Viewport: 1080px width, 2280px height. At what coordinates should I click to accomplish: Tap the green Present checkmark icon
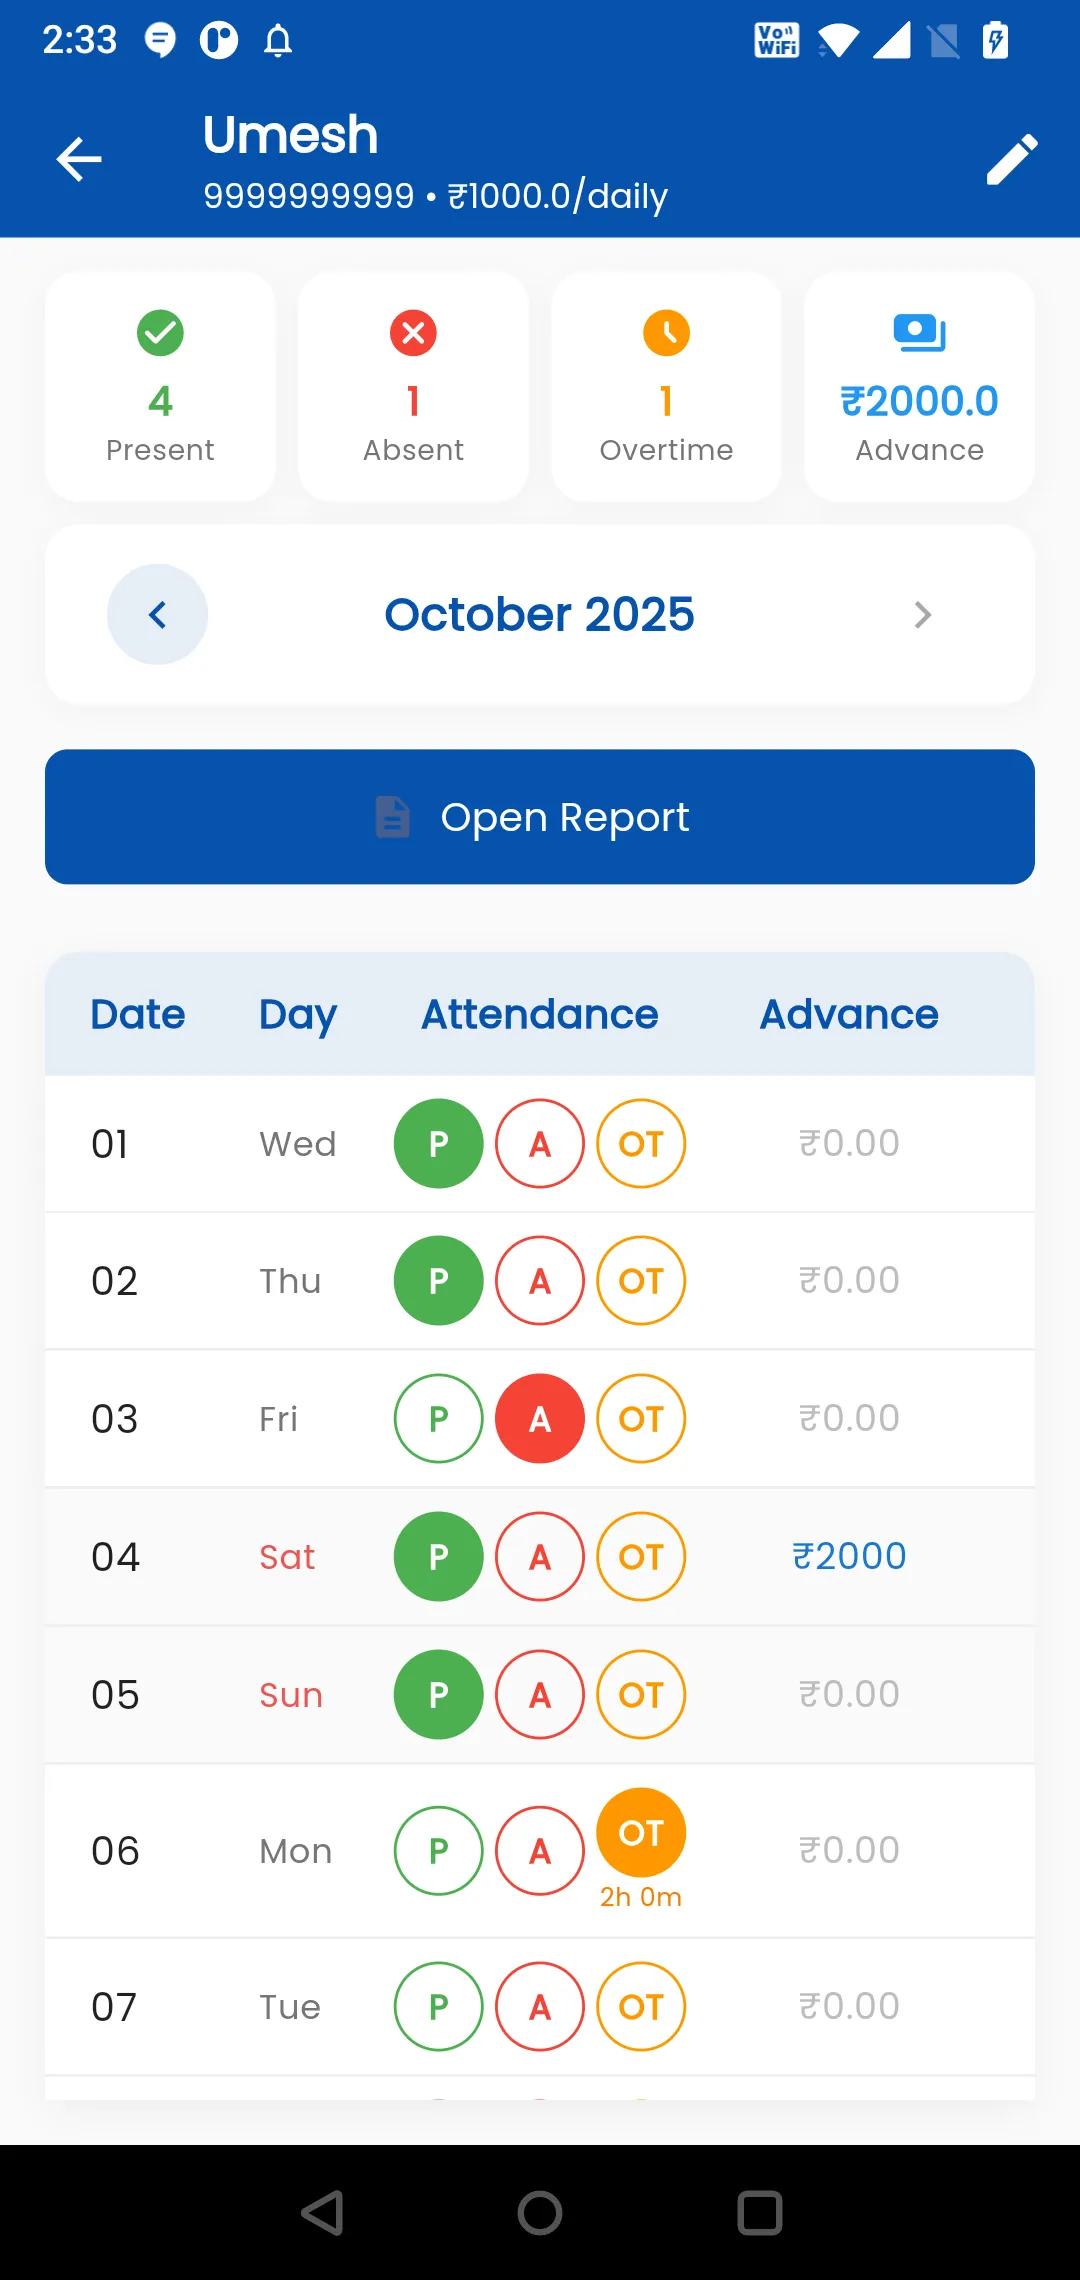[x=160, y=333]
